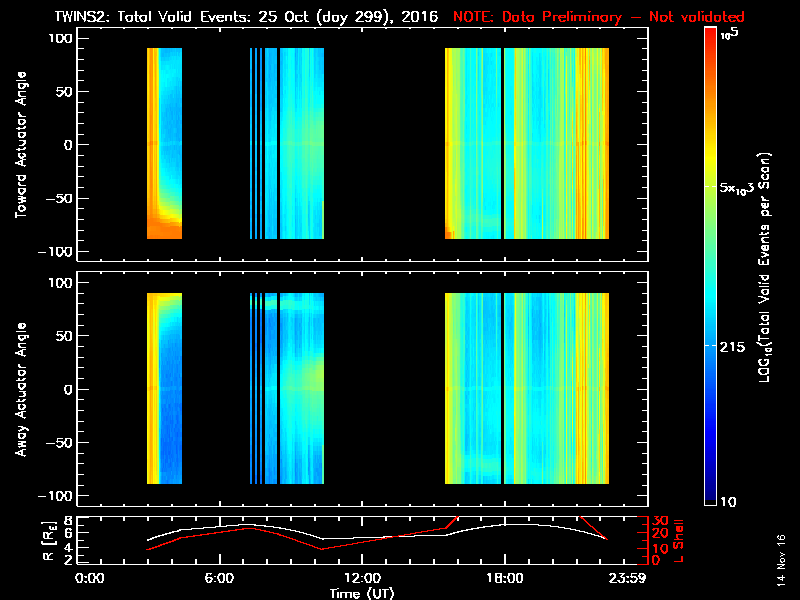Click the vertical color scale bar
Viewport: 800px width, 600px height.
[x=710, y=268]
